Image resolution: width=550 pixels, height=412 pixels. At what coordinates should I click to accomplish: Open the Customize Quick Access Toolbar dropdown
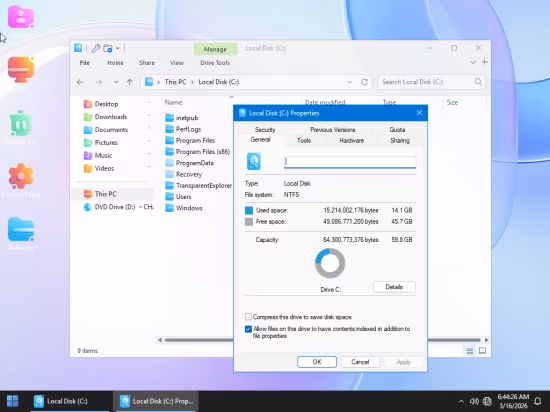118,48
